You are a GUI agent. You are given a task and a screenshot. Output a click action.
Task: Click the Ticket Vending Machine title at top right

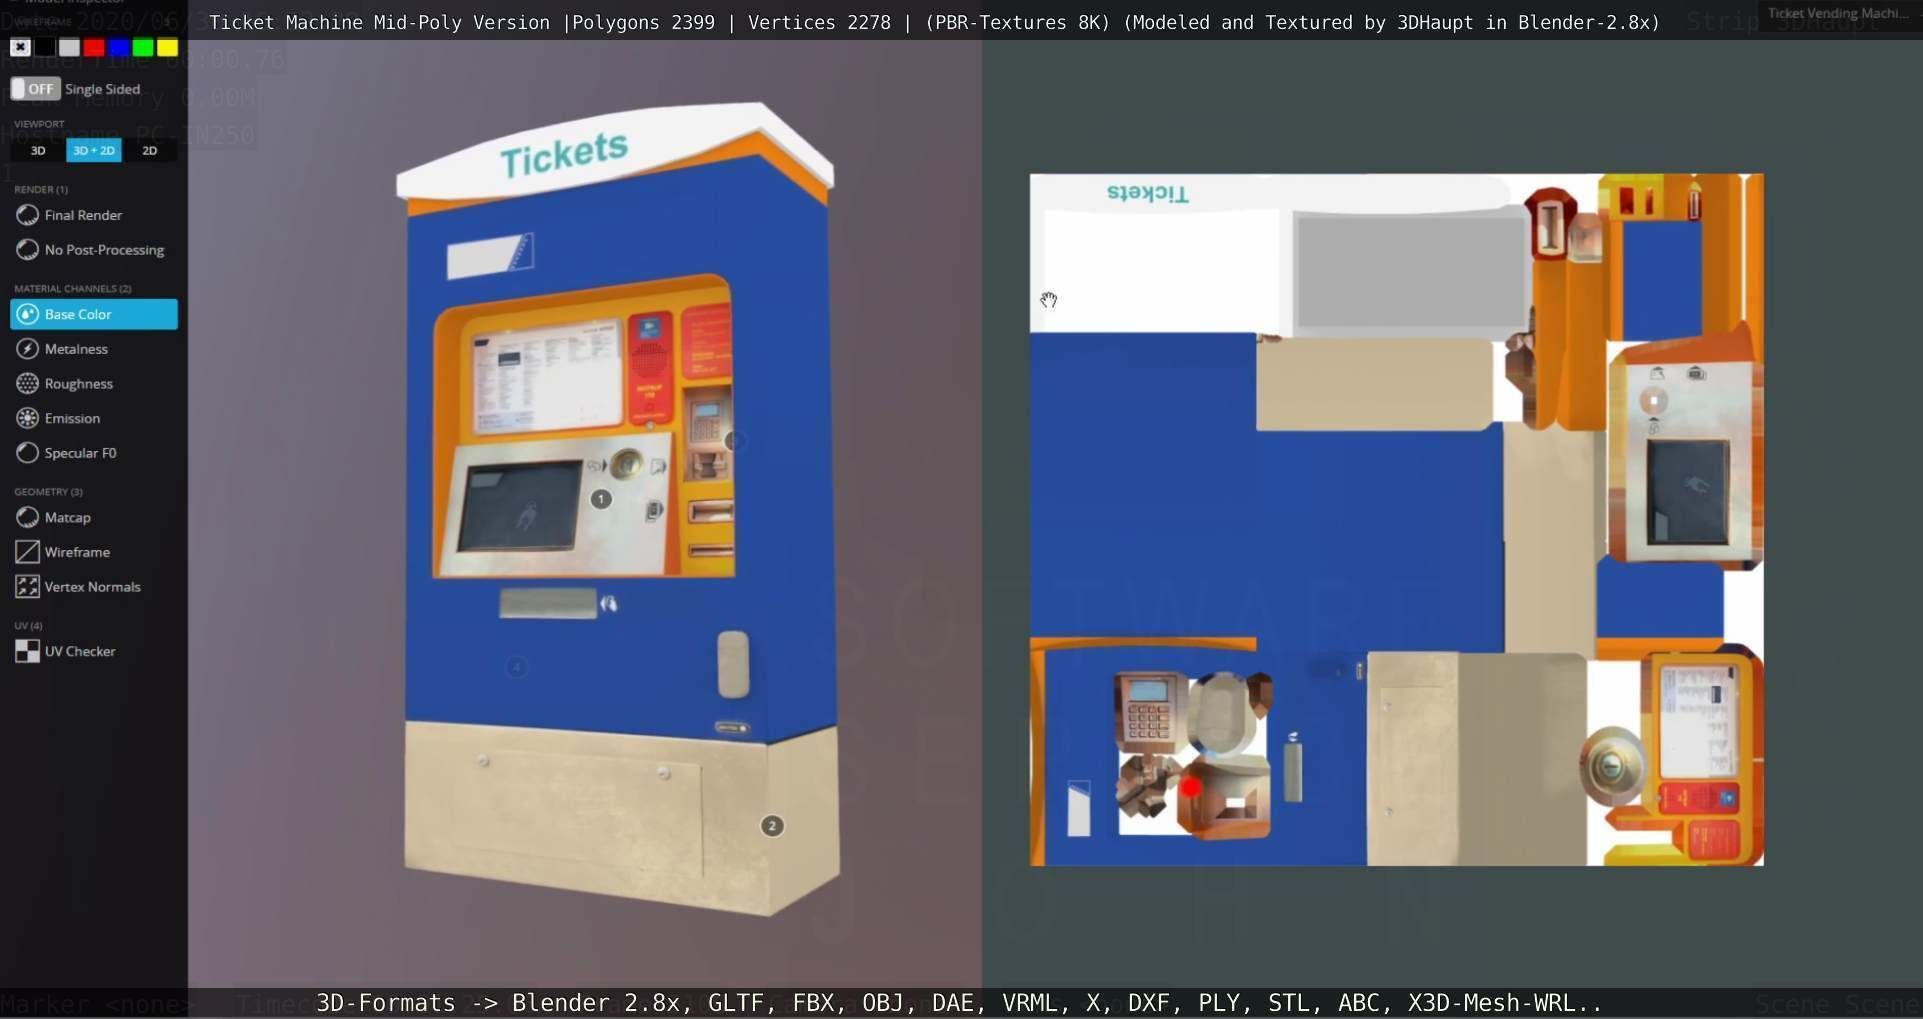pos(1838,13)
